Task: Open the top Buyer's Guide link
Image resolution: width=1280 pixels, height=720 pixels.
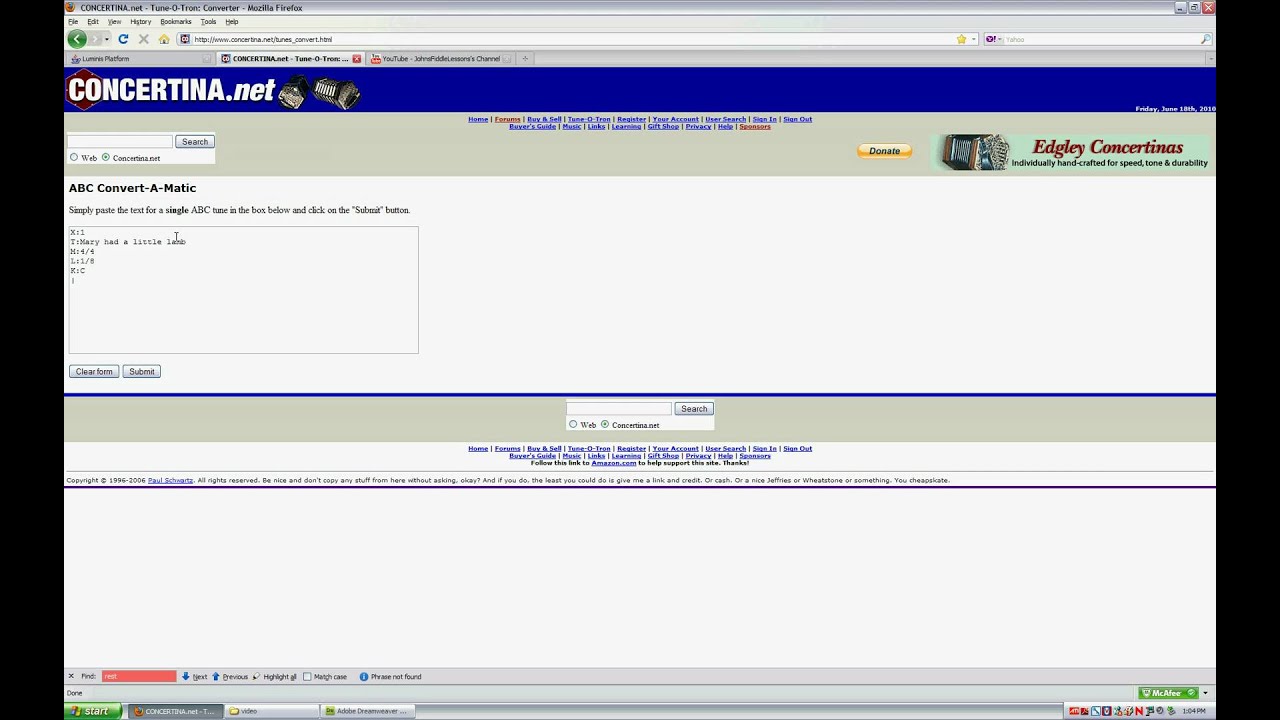Action: click(532, 126)
